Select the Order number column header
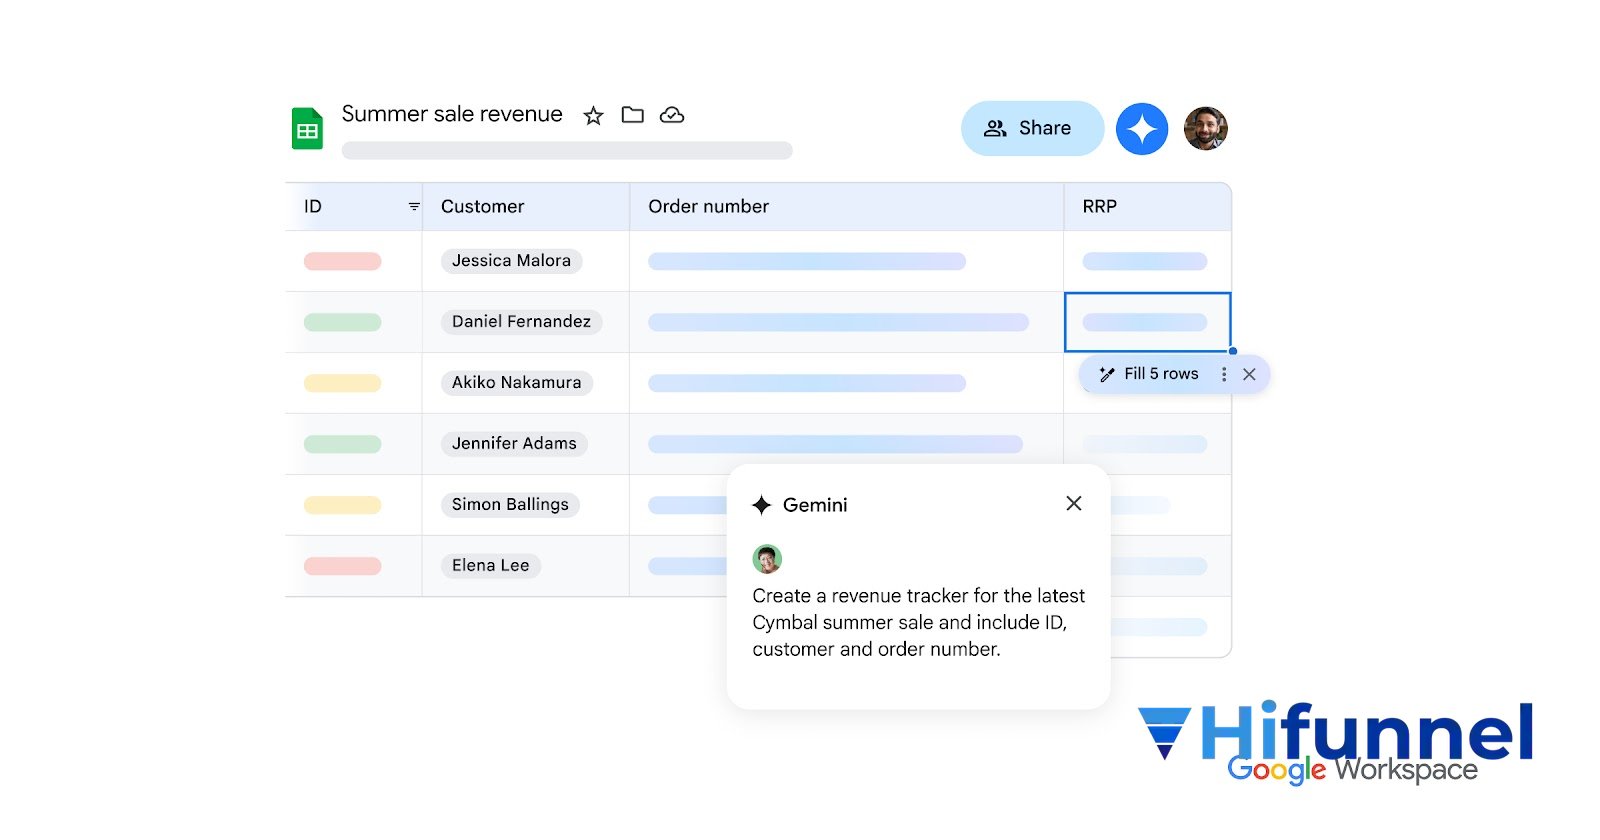Image resolution: width=1600 pixels, height=840 pixels. tap(846, 206)
